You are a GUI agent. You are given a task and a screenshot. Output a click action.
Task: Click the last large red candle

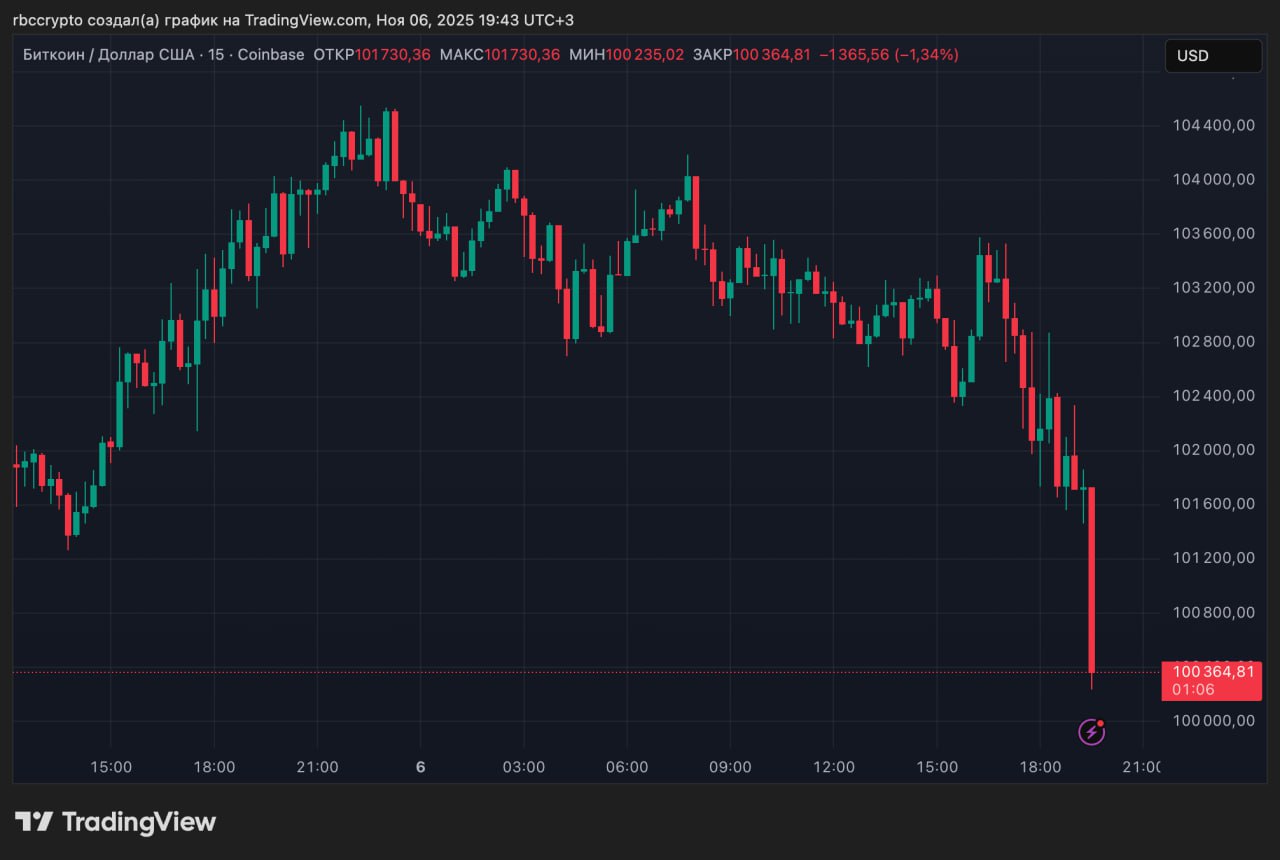point(1092,580)
